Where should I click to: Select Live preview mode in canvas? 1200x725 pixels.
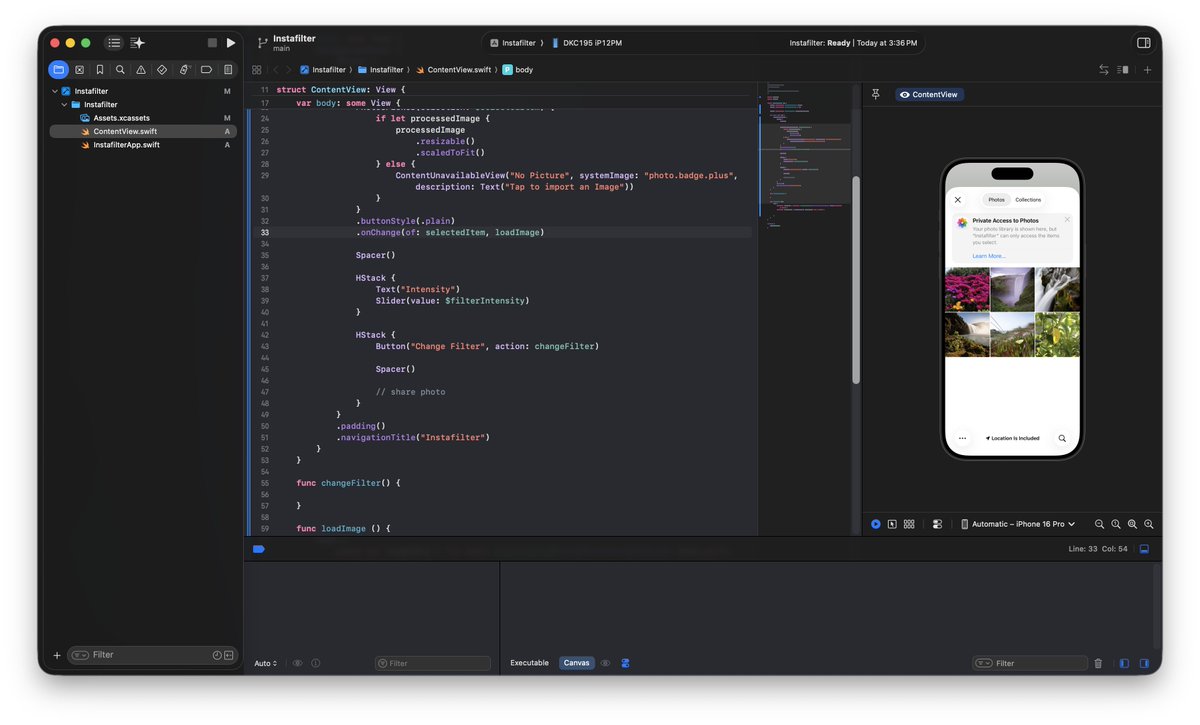coord(876,524)
